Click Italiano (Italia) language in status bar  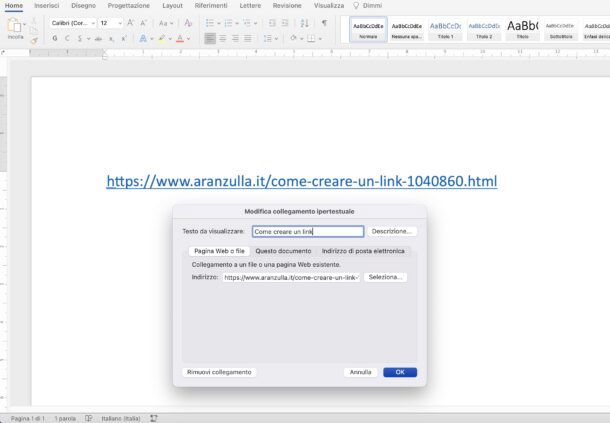coord(121,418)
